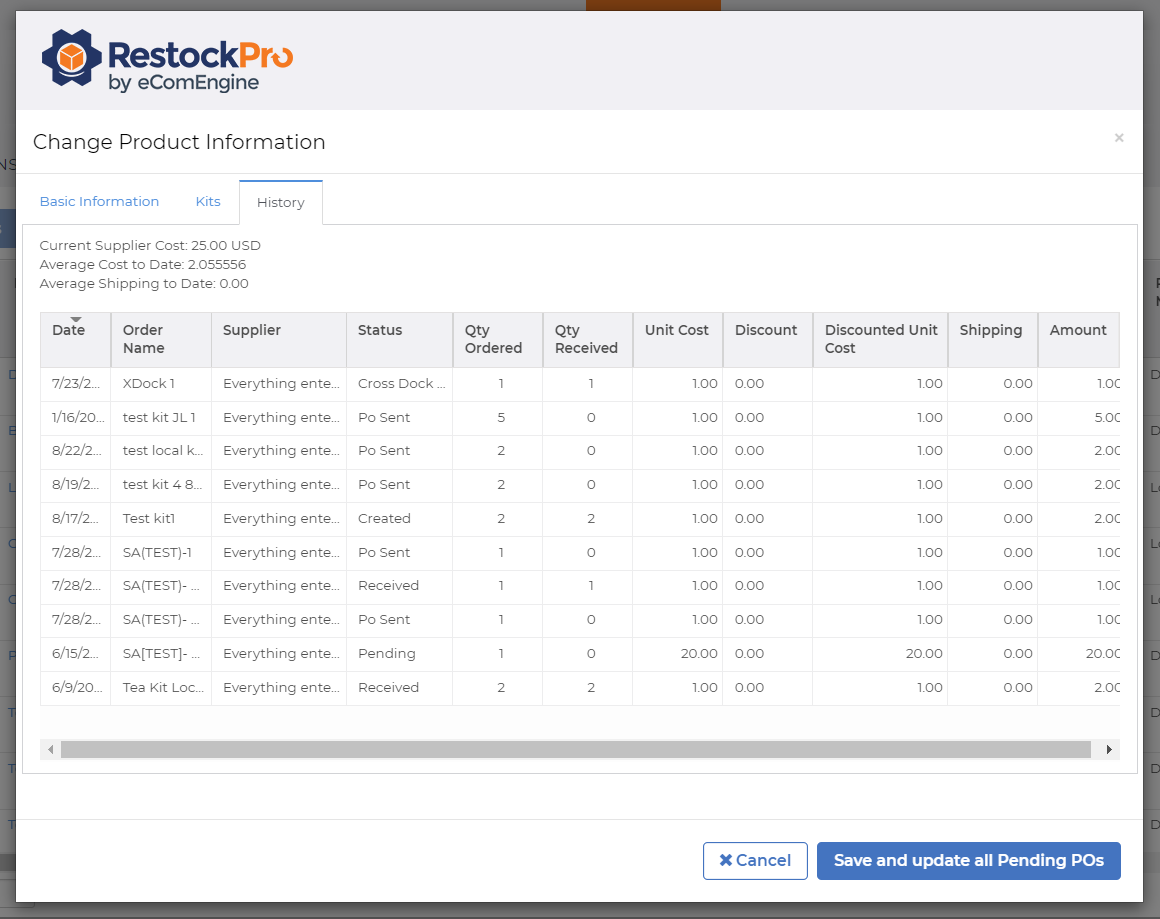Select the XDock 1 order row
The height and width of the screenshot is (919, 1160).
click(x=149, y=384)
